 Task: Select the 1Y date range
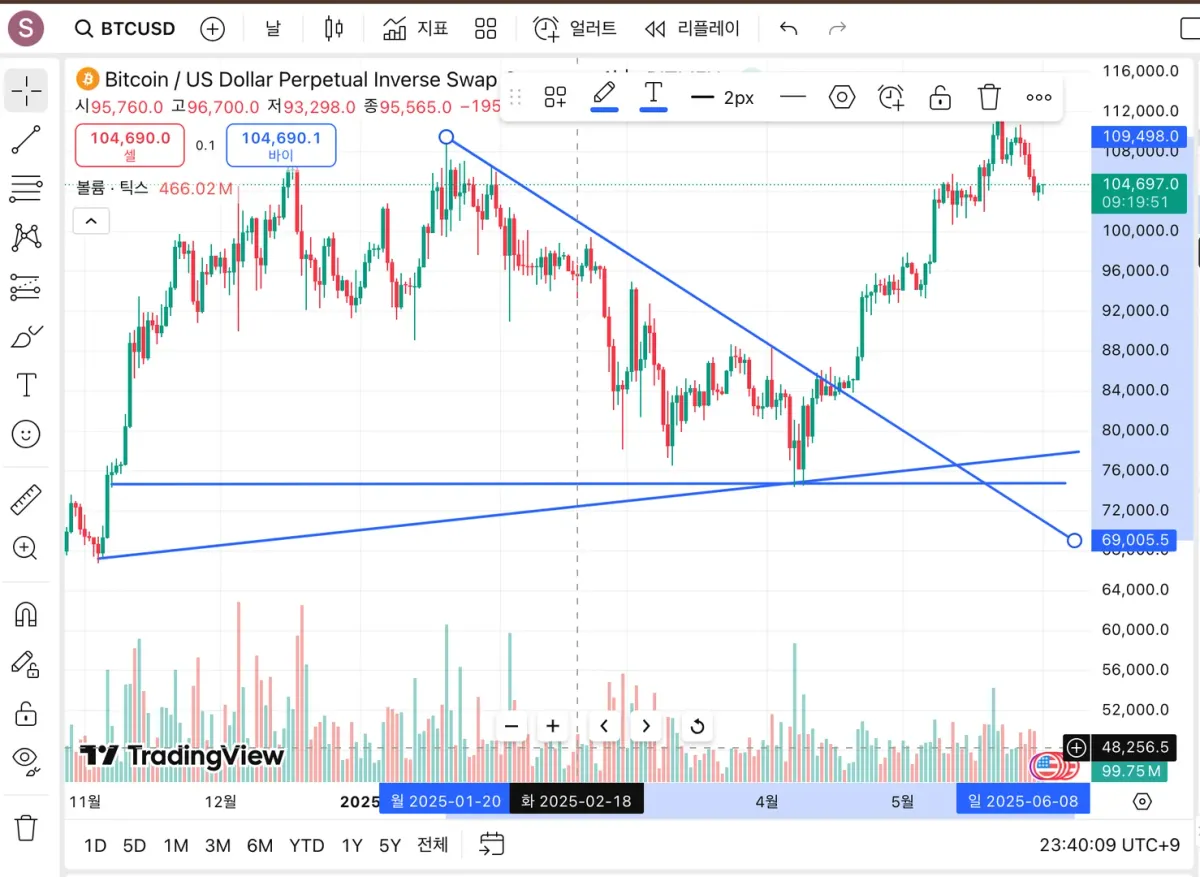point(352,845)
